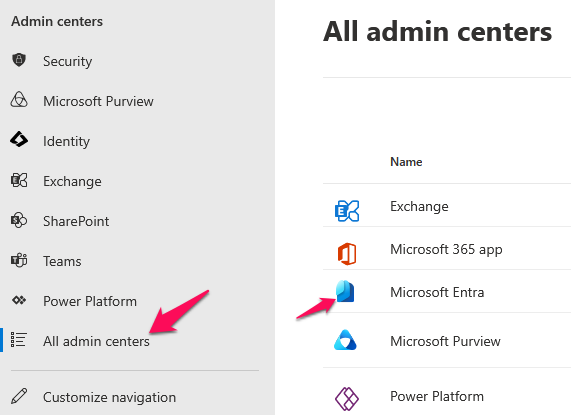Click the Exchange icon in sidebar
The width and height of the screenshot is (571, 415).
pyautogui.click(x=19, y=180)
